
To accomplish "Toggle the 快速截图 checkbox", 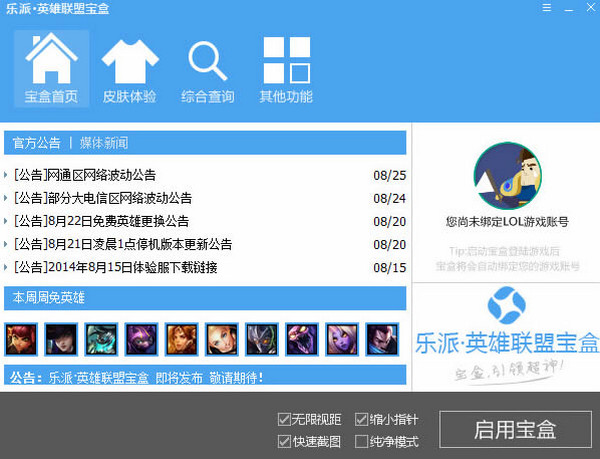I will coord(285,441).
